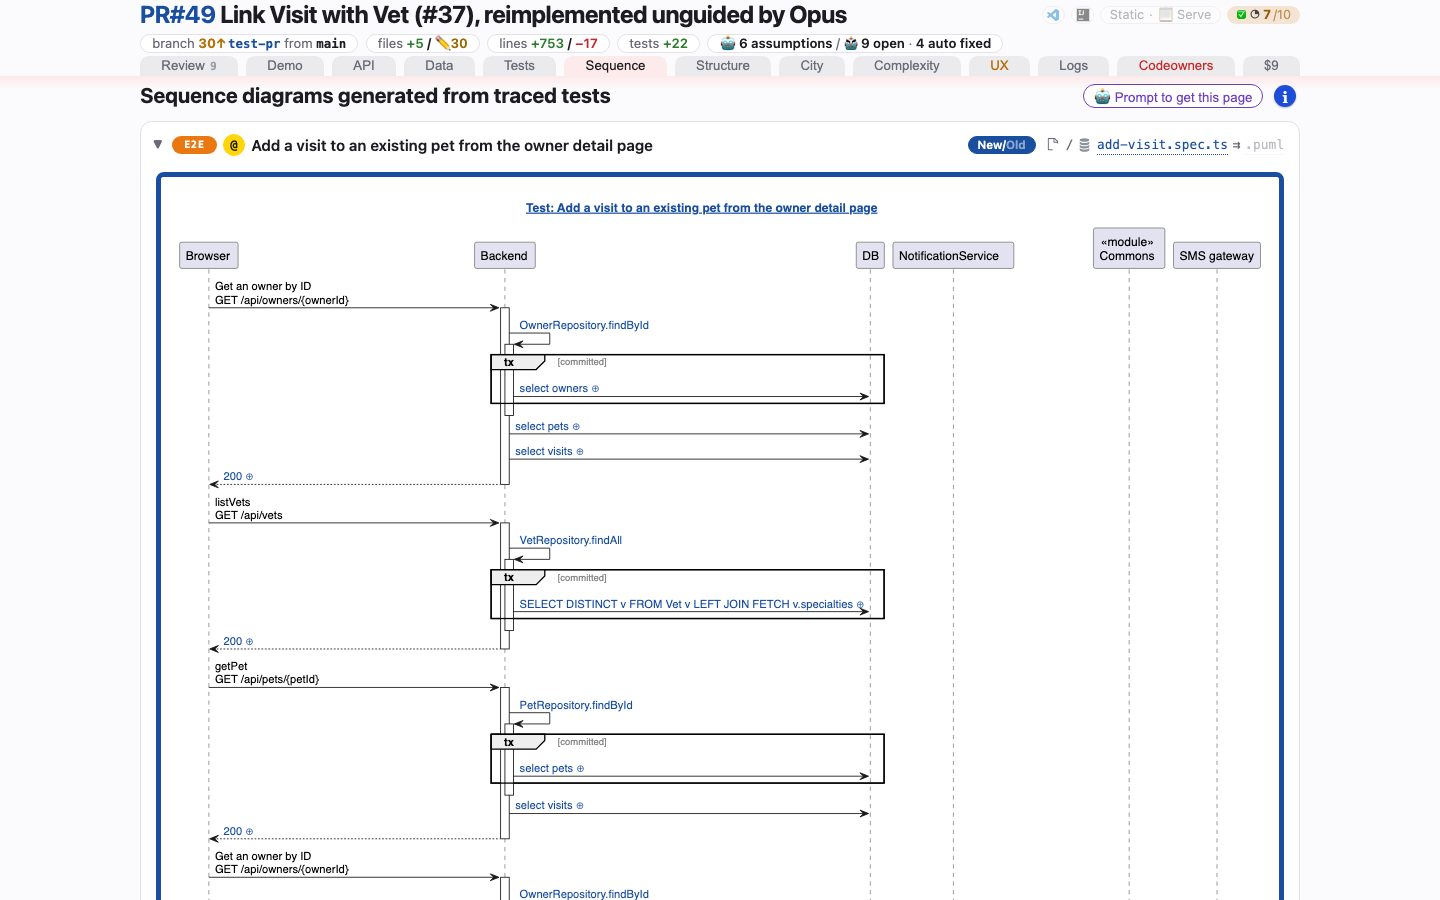Click the Serve page icon
The image size is (1440, 900).
tap(1166, 15)
